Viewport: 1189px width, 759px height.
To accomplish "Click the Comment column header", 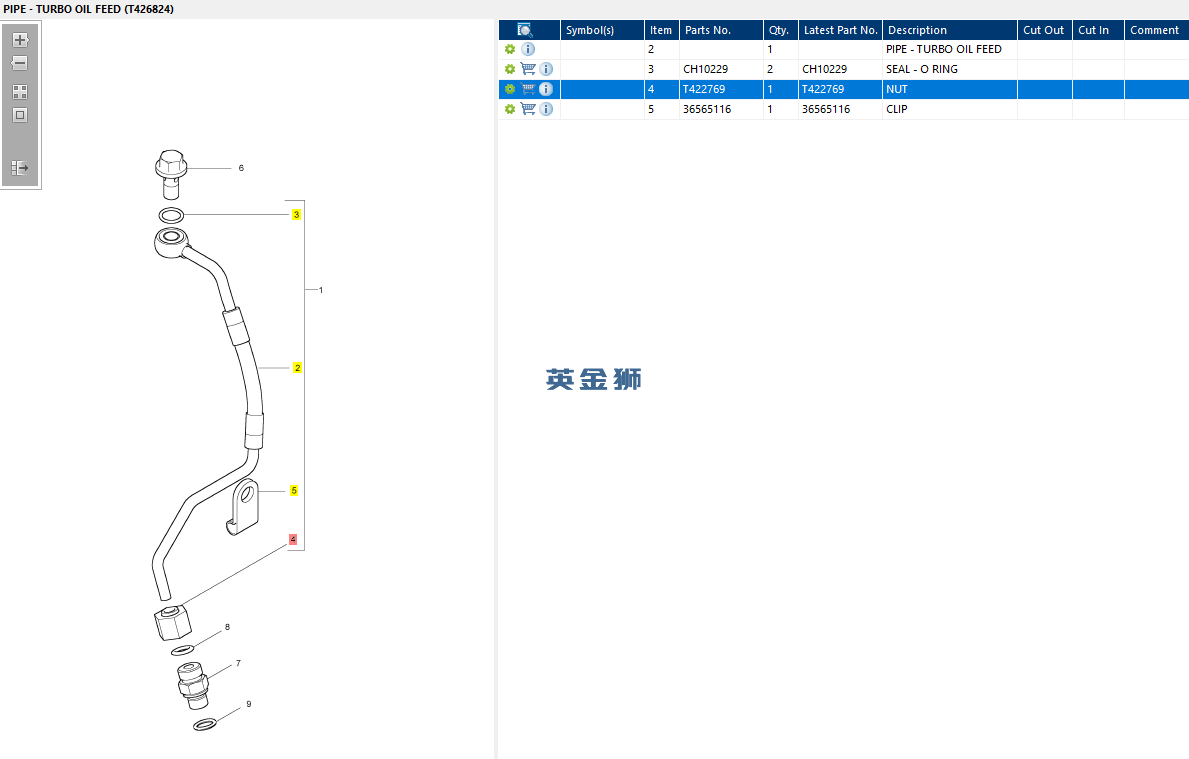I will pos(1156,30).
